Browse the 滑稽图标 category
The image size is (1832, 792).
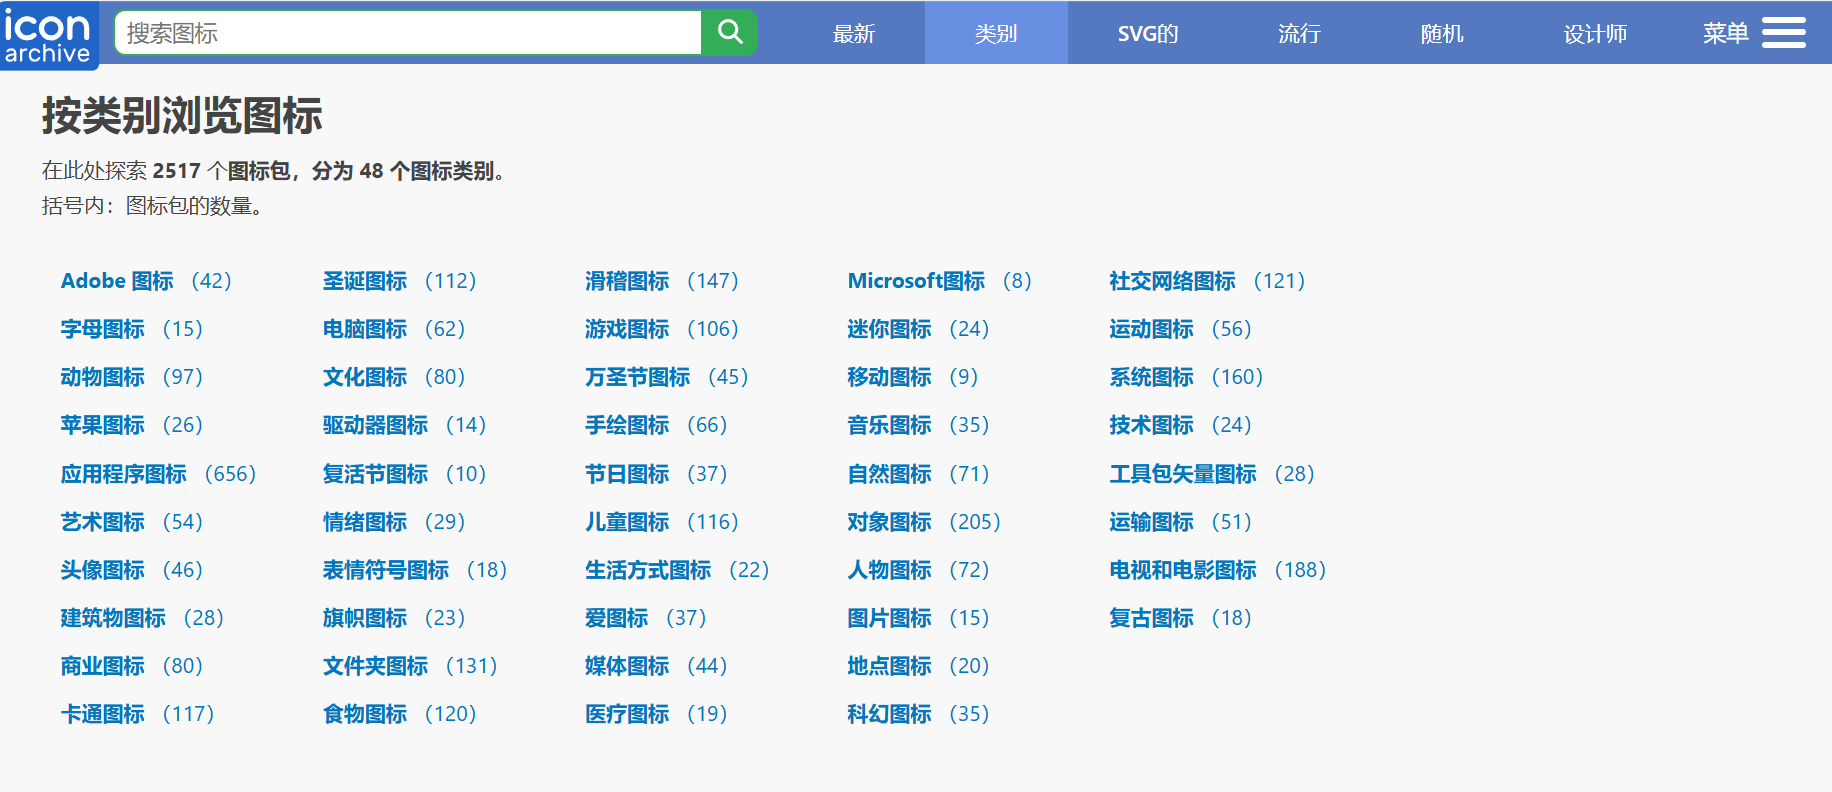(x=627, y=281)
